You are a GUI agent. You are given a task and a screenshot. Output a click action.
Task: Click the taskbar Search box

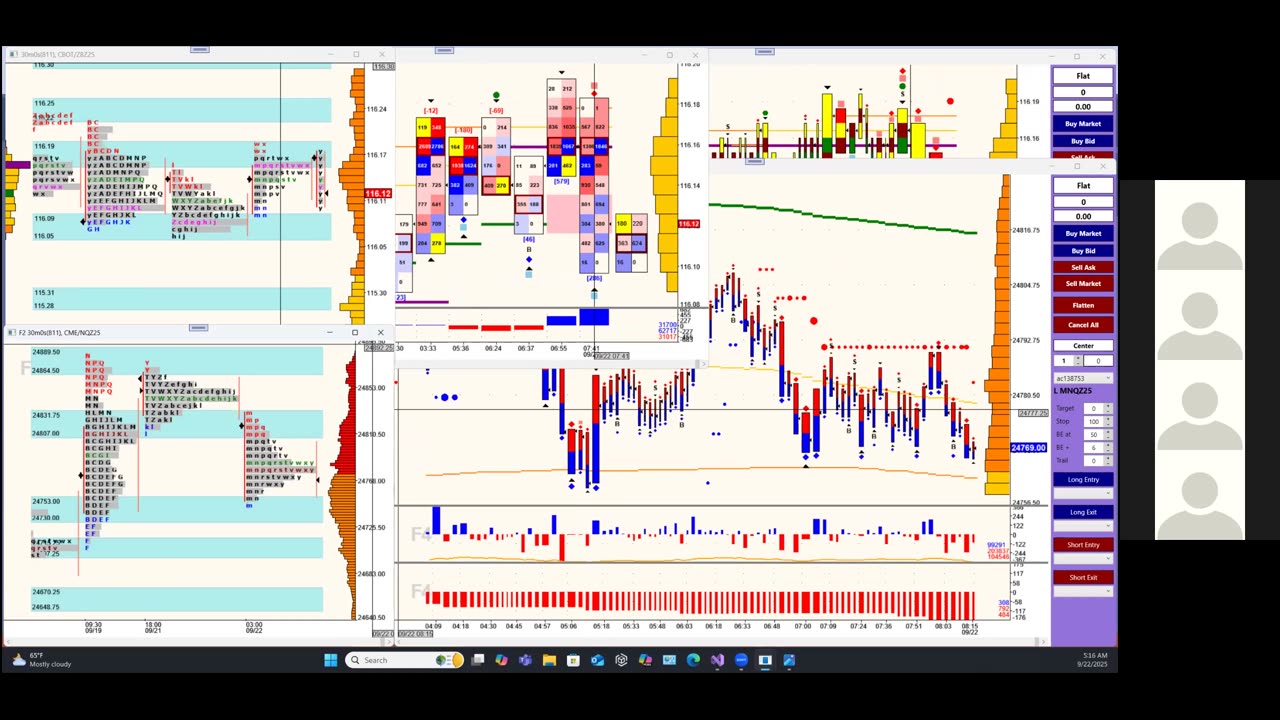point(405,660)
